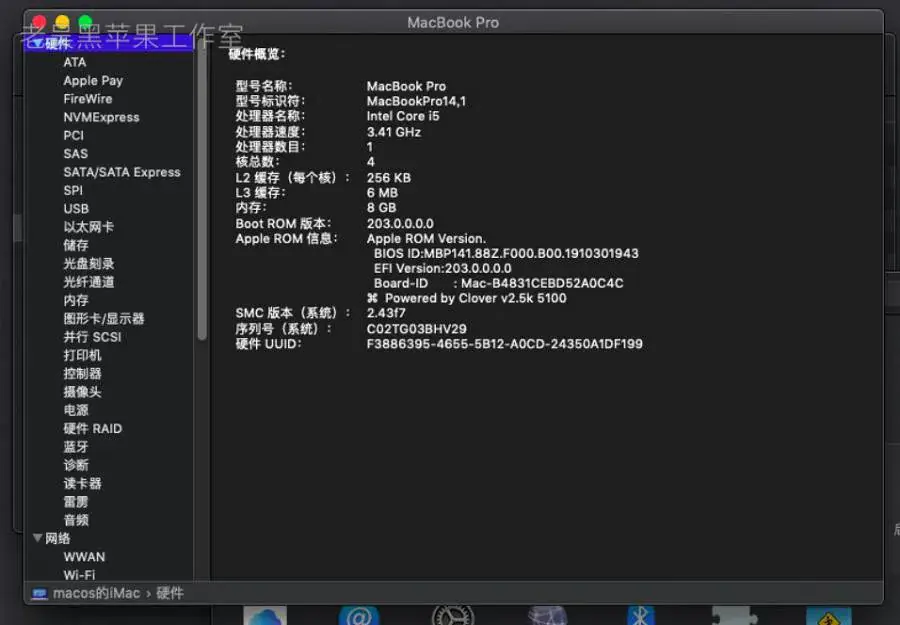
Task: Choose 打印机 from the sidebar
Action: pos(82,355)
